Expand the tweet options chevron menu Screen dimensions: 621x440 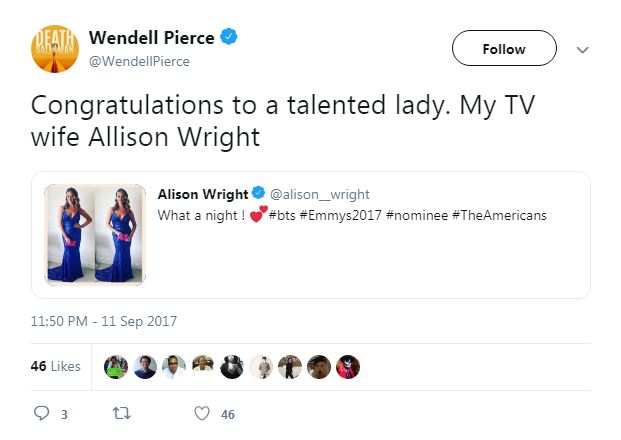pyautogui.click(x=583, y=49)
